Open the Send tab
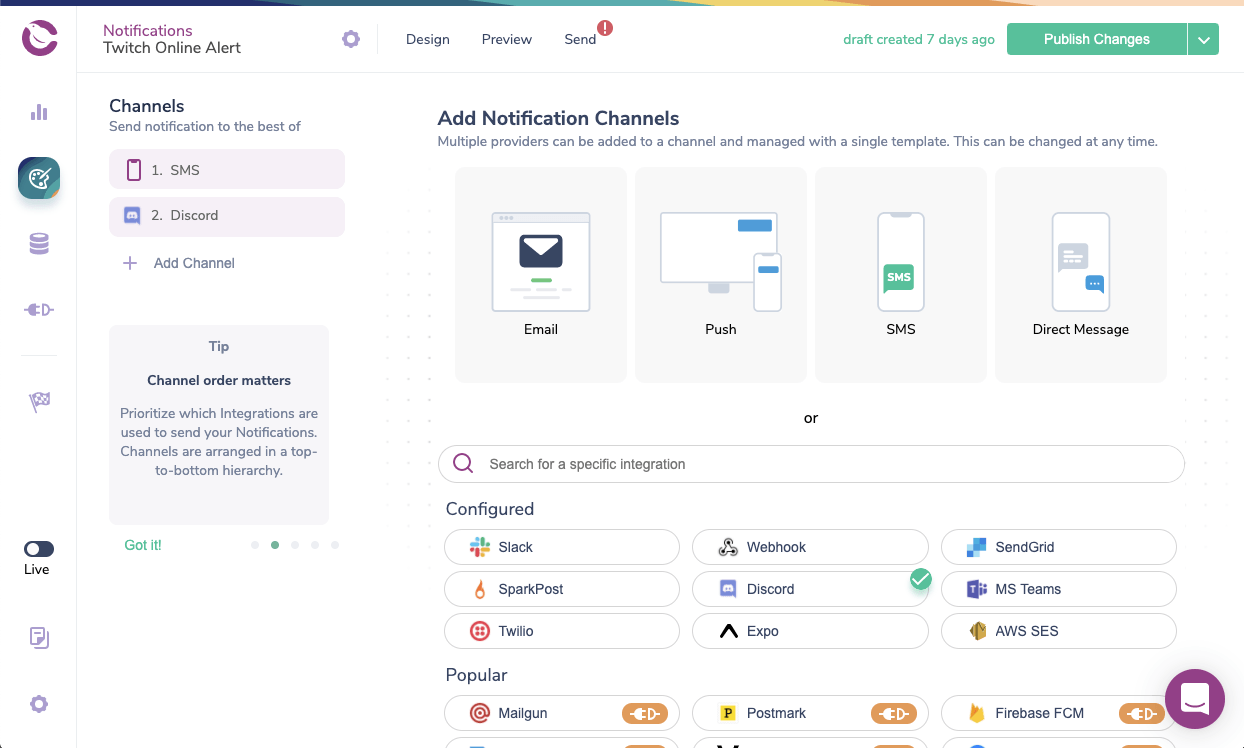 pos(580,39)
